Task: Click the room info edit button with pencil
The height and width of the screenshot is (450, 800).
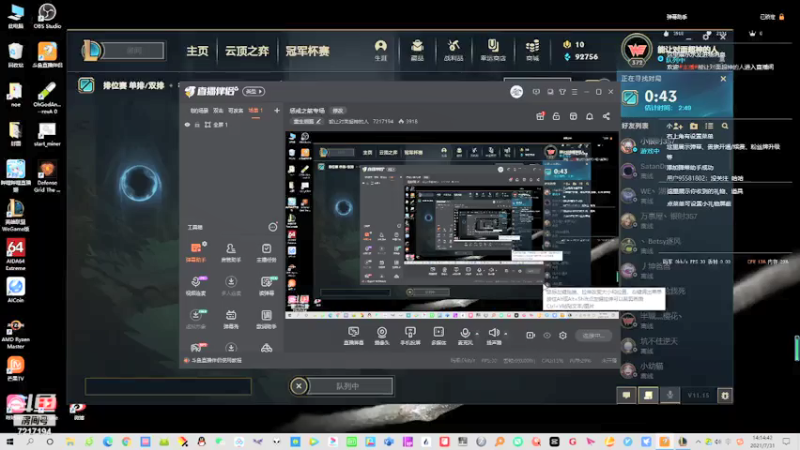Action: tap(307, 121)
